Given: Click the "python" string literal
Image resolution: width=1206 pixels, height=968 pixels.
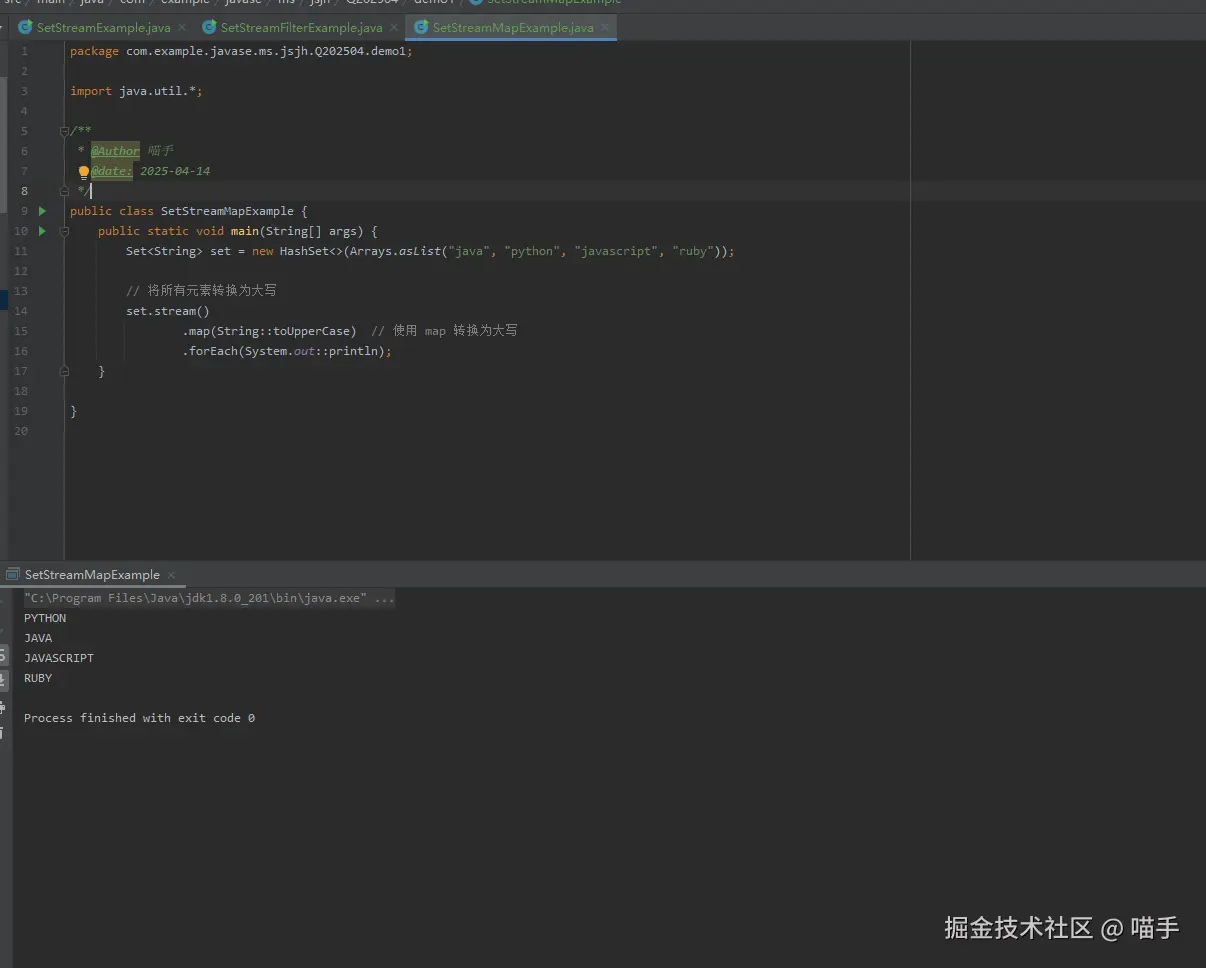Looking at the screenshot, I should tap(532, 251).
